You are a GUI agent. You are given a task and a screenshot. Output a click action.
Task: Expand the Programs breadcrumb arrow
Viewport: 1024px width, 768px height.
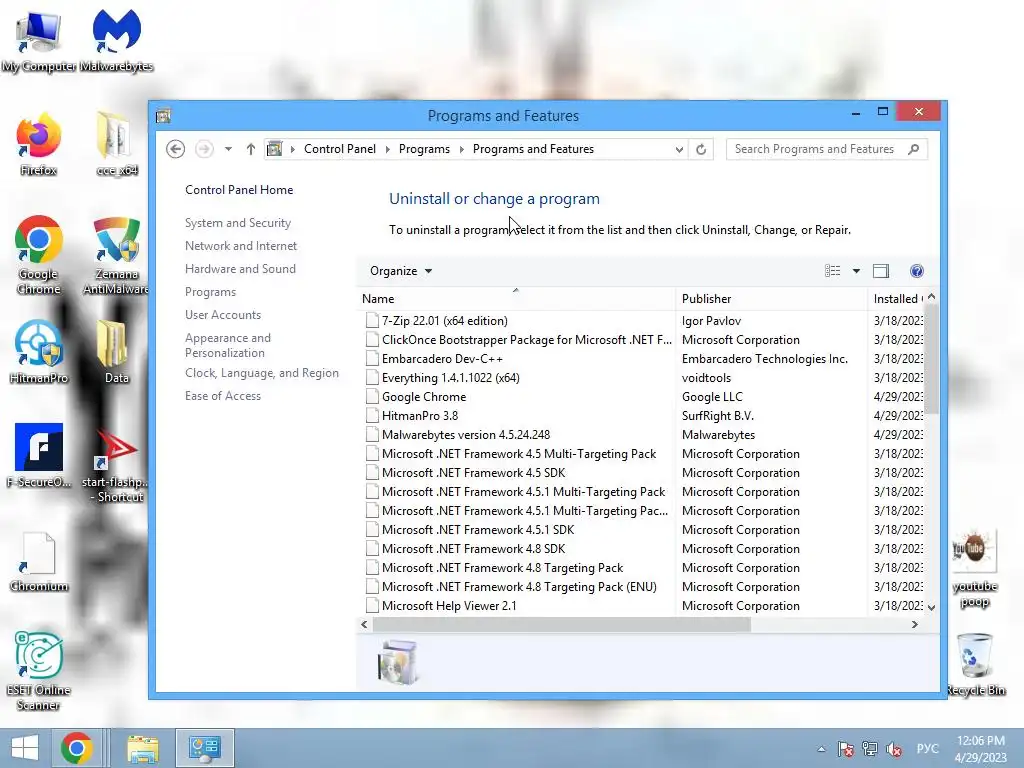(461, 149)
